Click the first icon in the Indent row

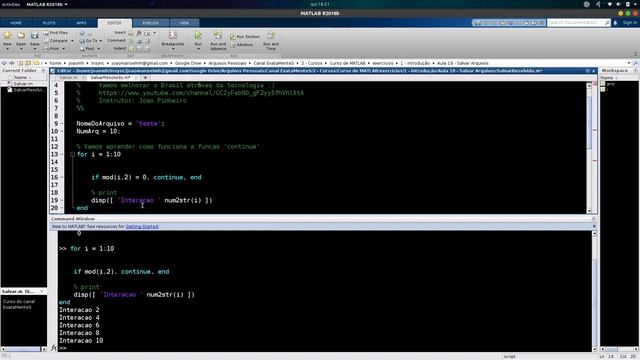point(131,49)
